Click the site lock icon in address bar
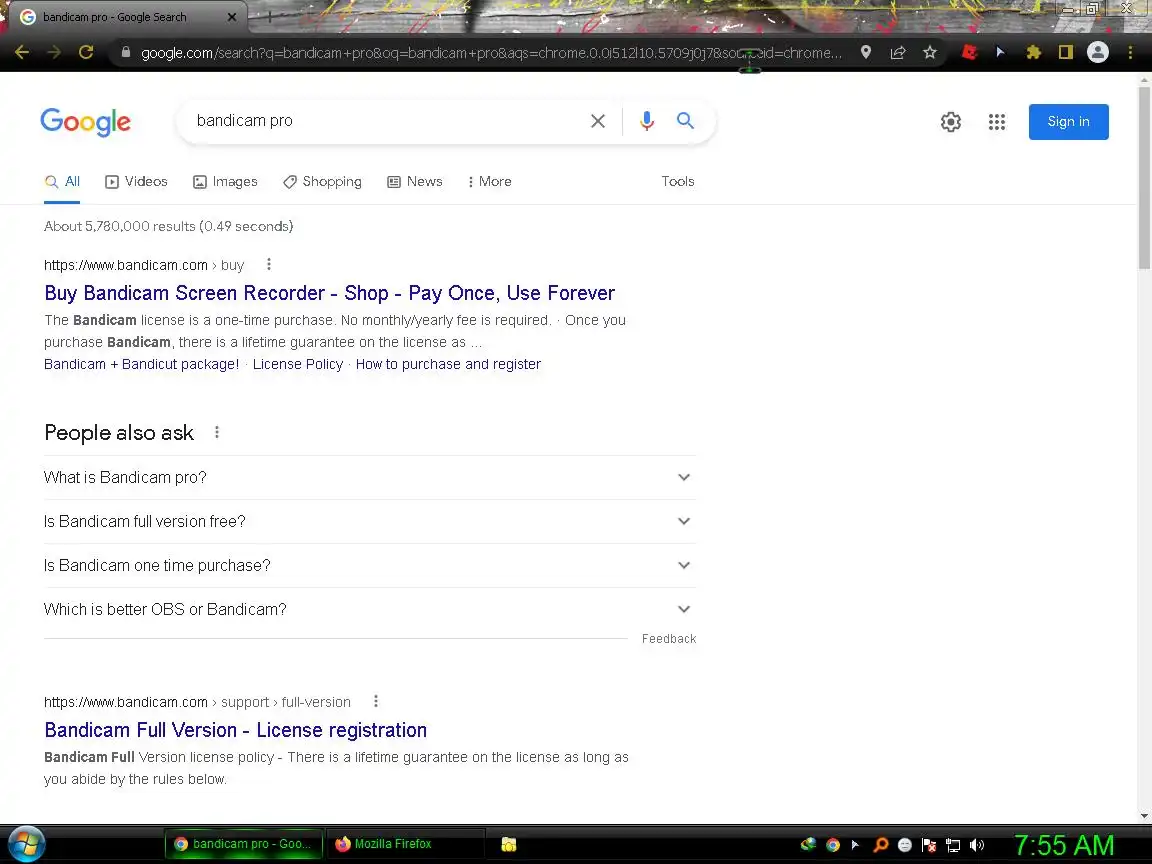The image size is (1152, 864). [x=126, y=52]
